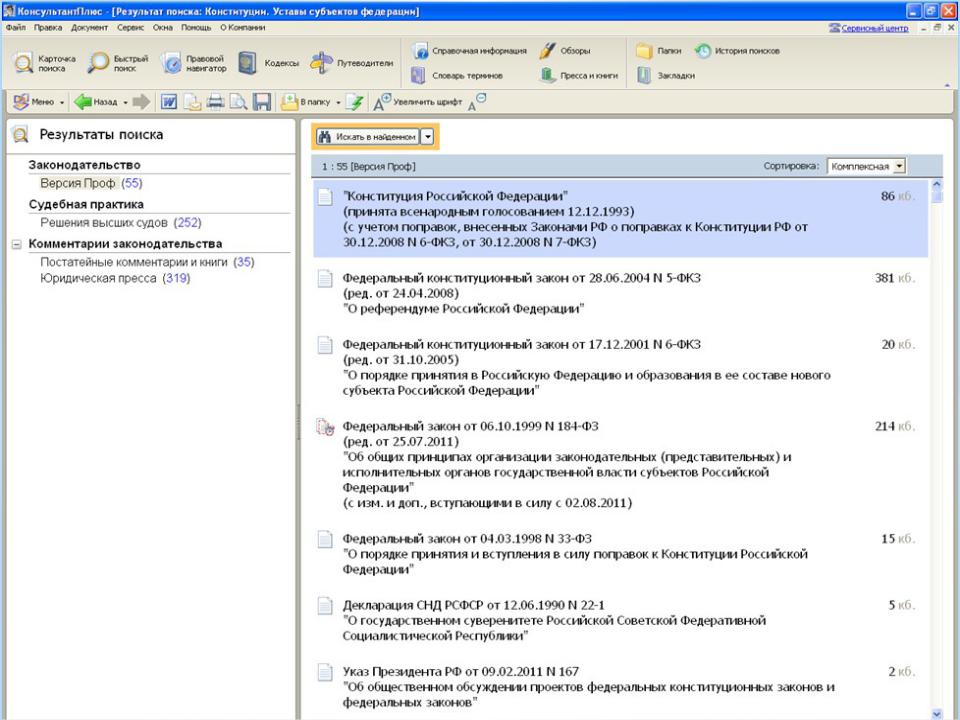Open Карточка поиска search card
This screenshot has width=960, height=720.
45,63
